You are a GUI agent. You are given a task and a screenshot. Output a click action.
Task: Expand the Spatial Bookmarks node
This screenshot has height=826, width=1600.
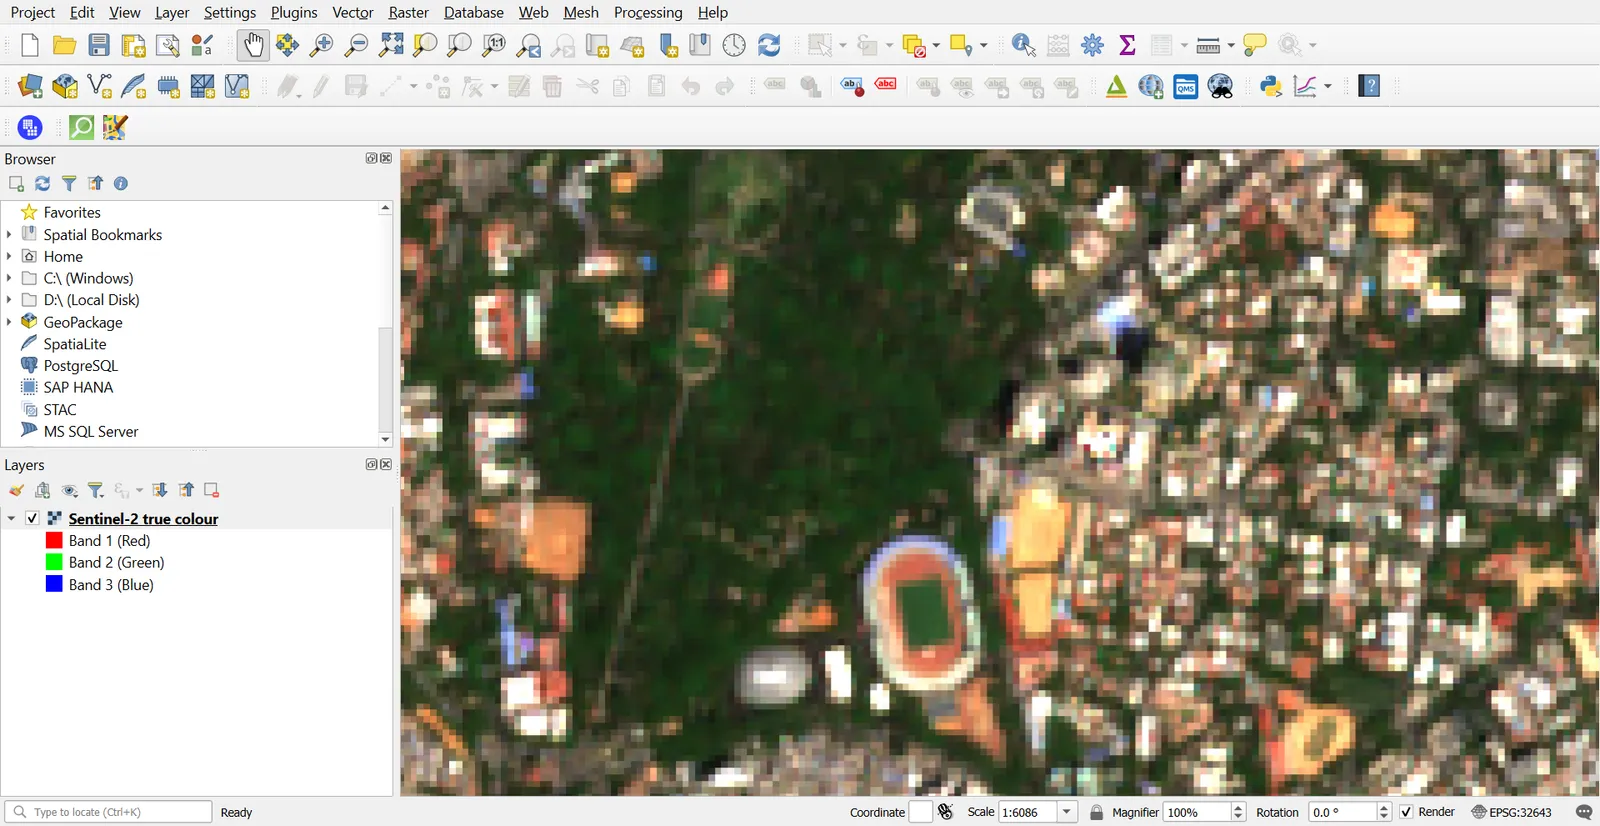[x=9, y=234]
